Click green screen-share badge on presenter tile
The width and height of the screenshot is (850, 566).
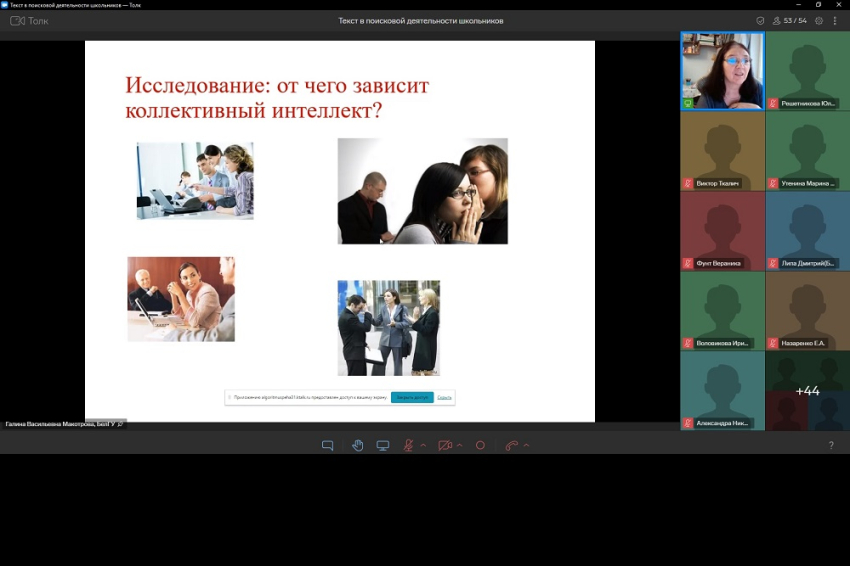(x=688, y=103)
